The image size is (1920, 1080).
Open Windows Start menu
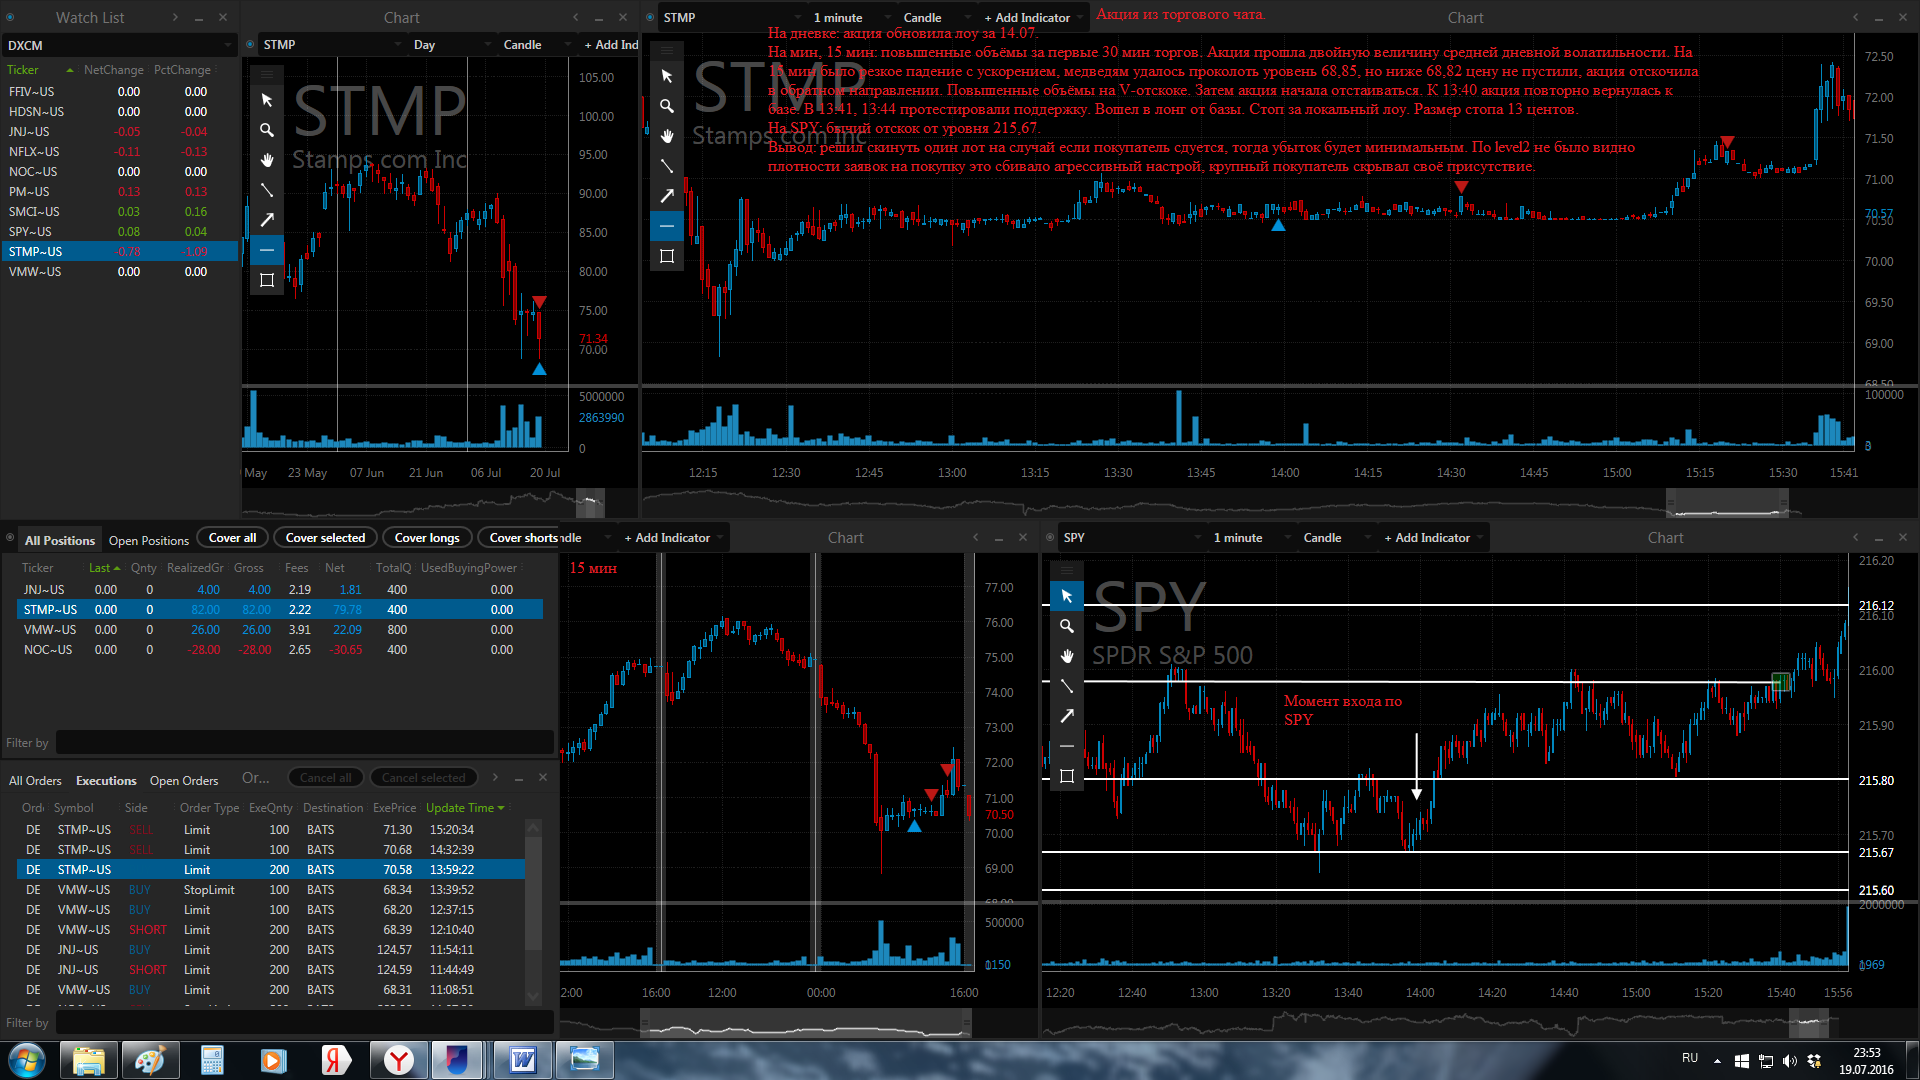[x=27, y=1060]
